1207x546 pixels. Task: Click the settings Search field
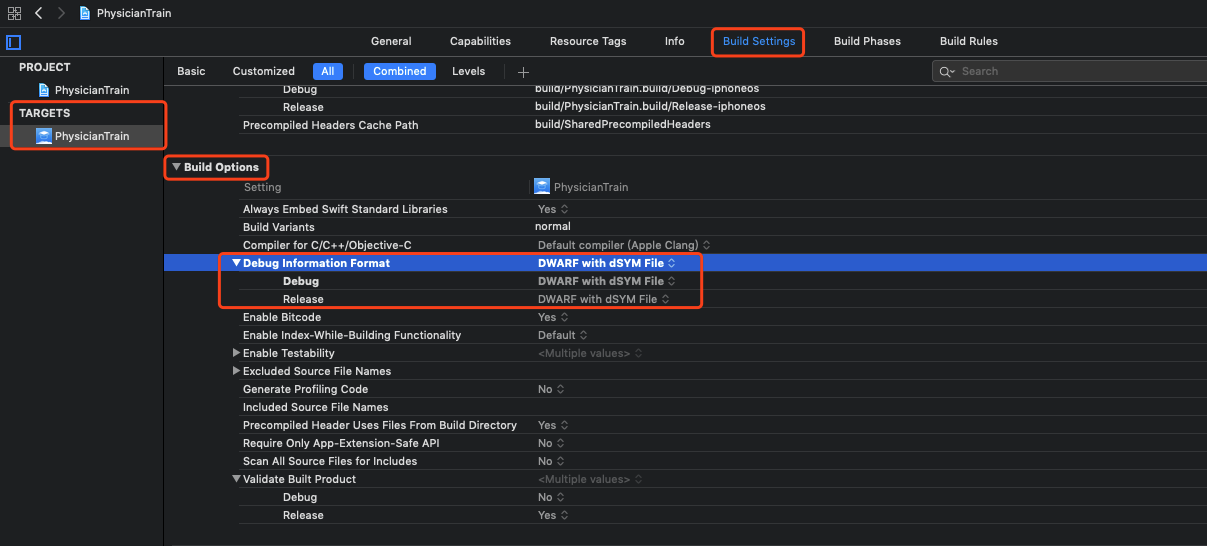1068,71
